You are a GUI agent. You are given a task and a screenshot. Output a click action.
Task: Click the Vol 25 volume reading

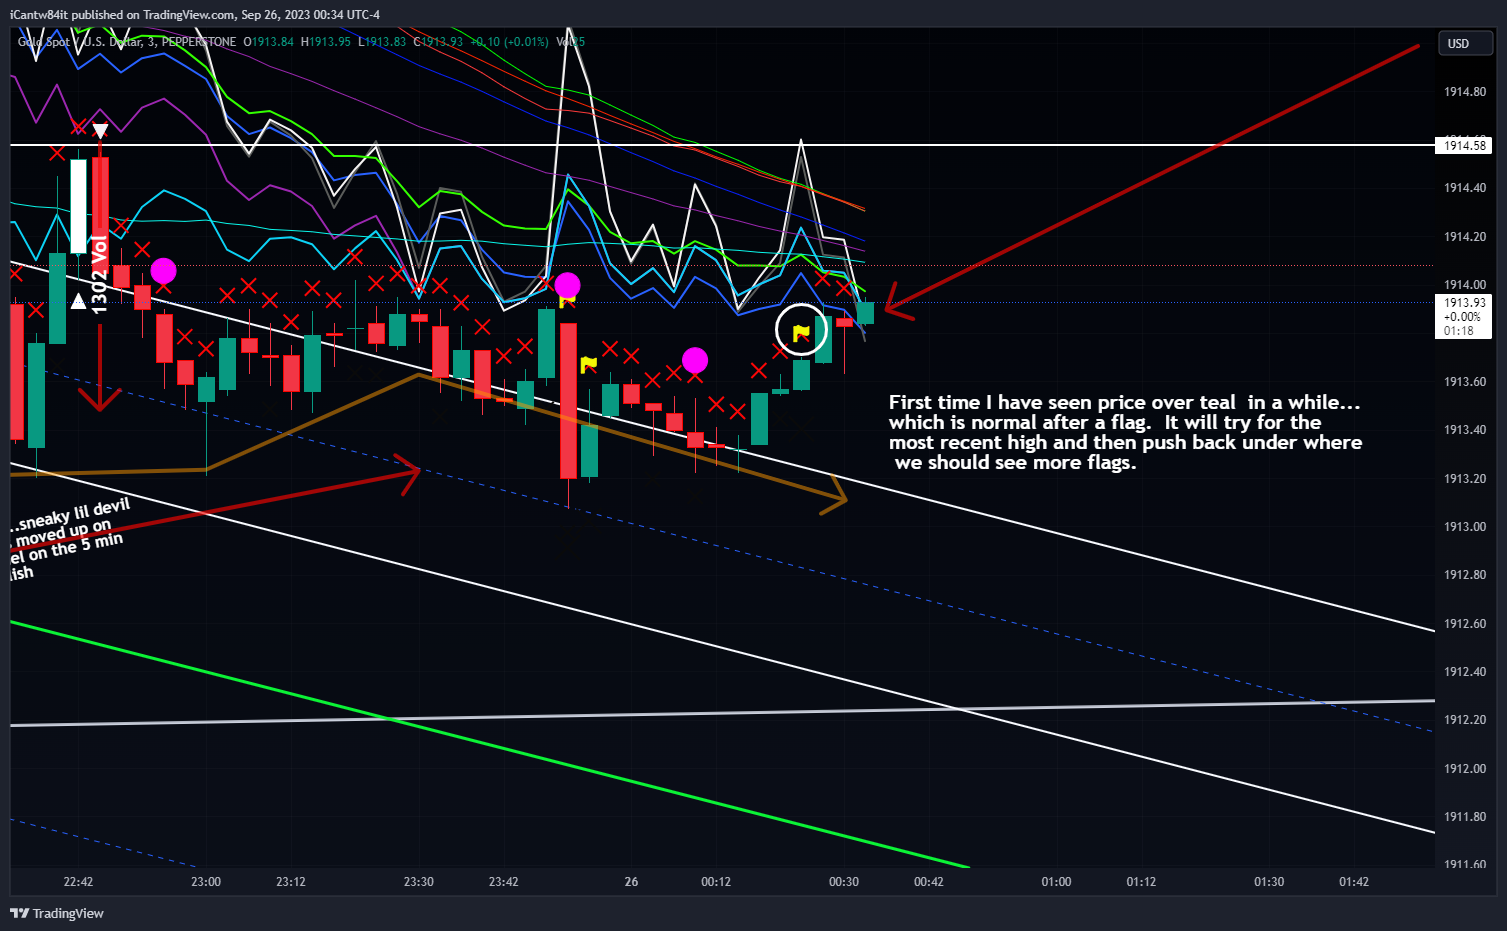(570, 42)
